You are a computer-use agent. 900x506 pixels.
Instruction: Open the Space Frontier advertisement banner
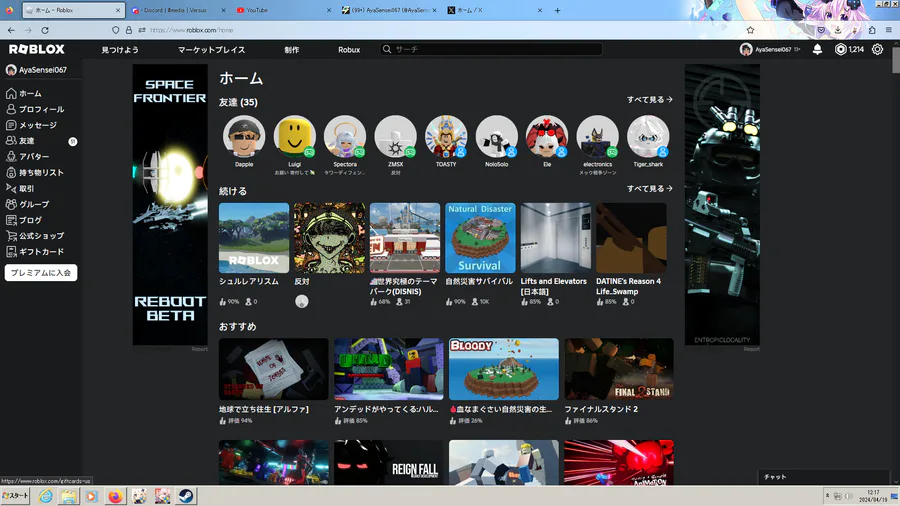[x=170, y=204]
